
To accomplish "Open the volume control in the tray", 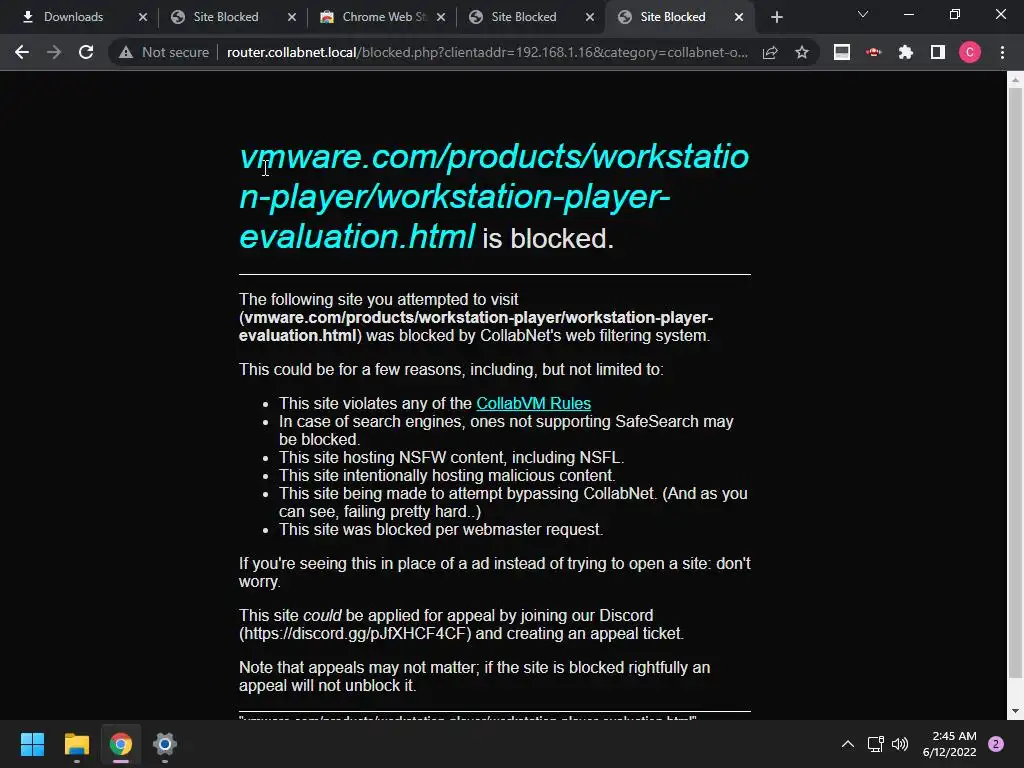I will [x=900, y=744].
